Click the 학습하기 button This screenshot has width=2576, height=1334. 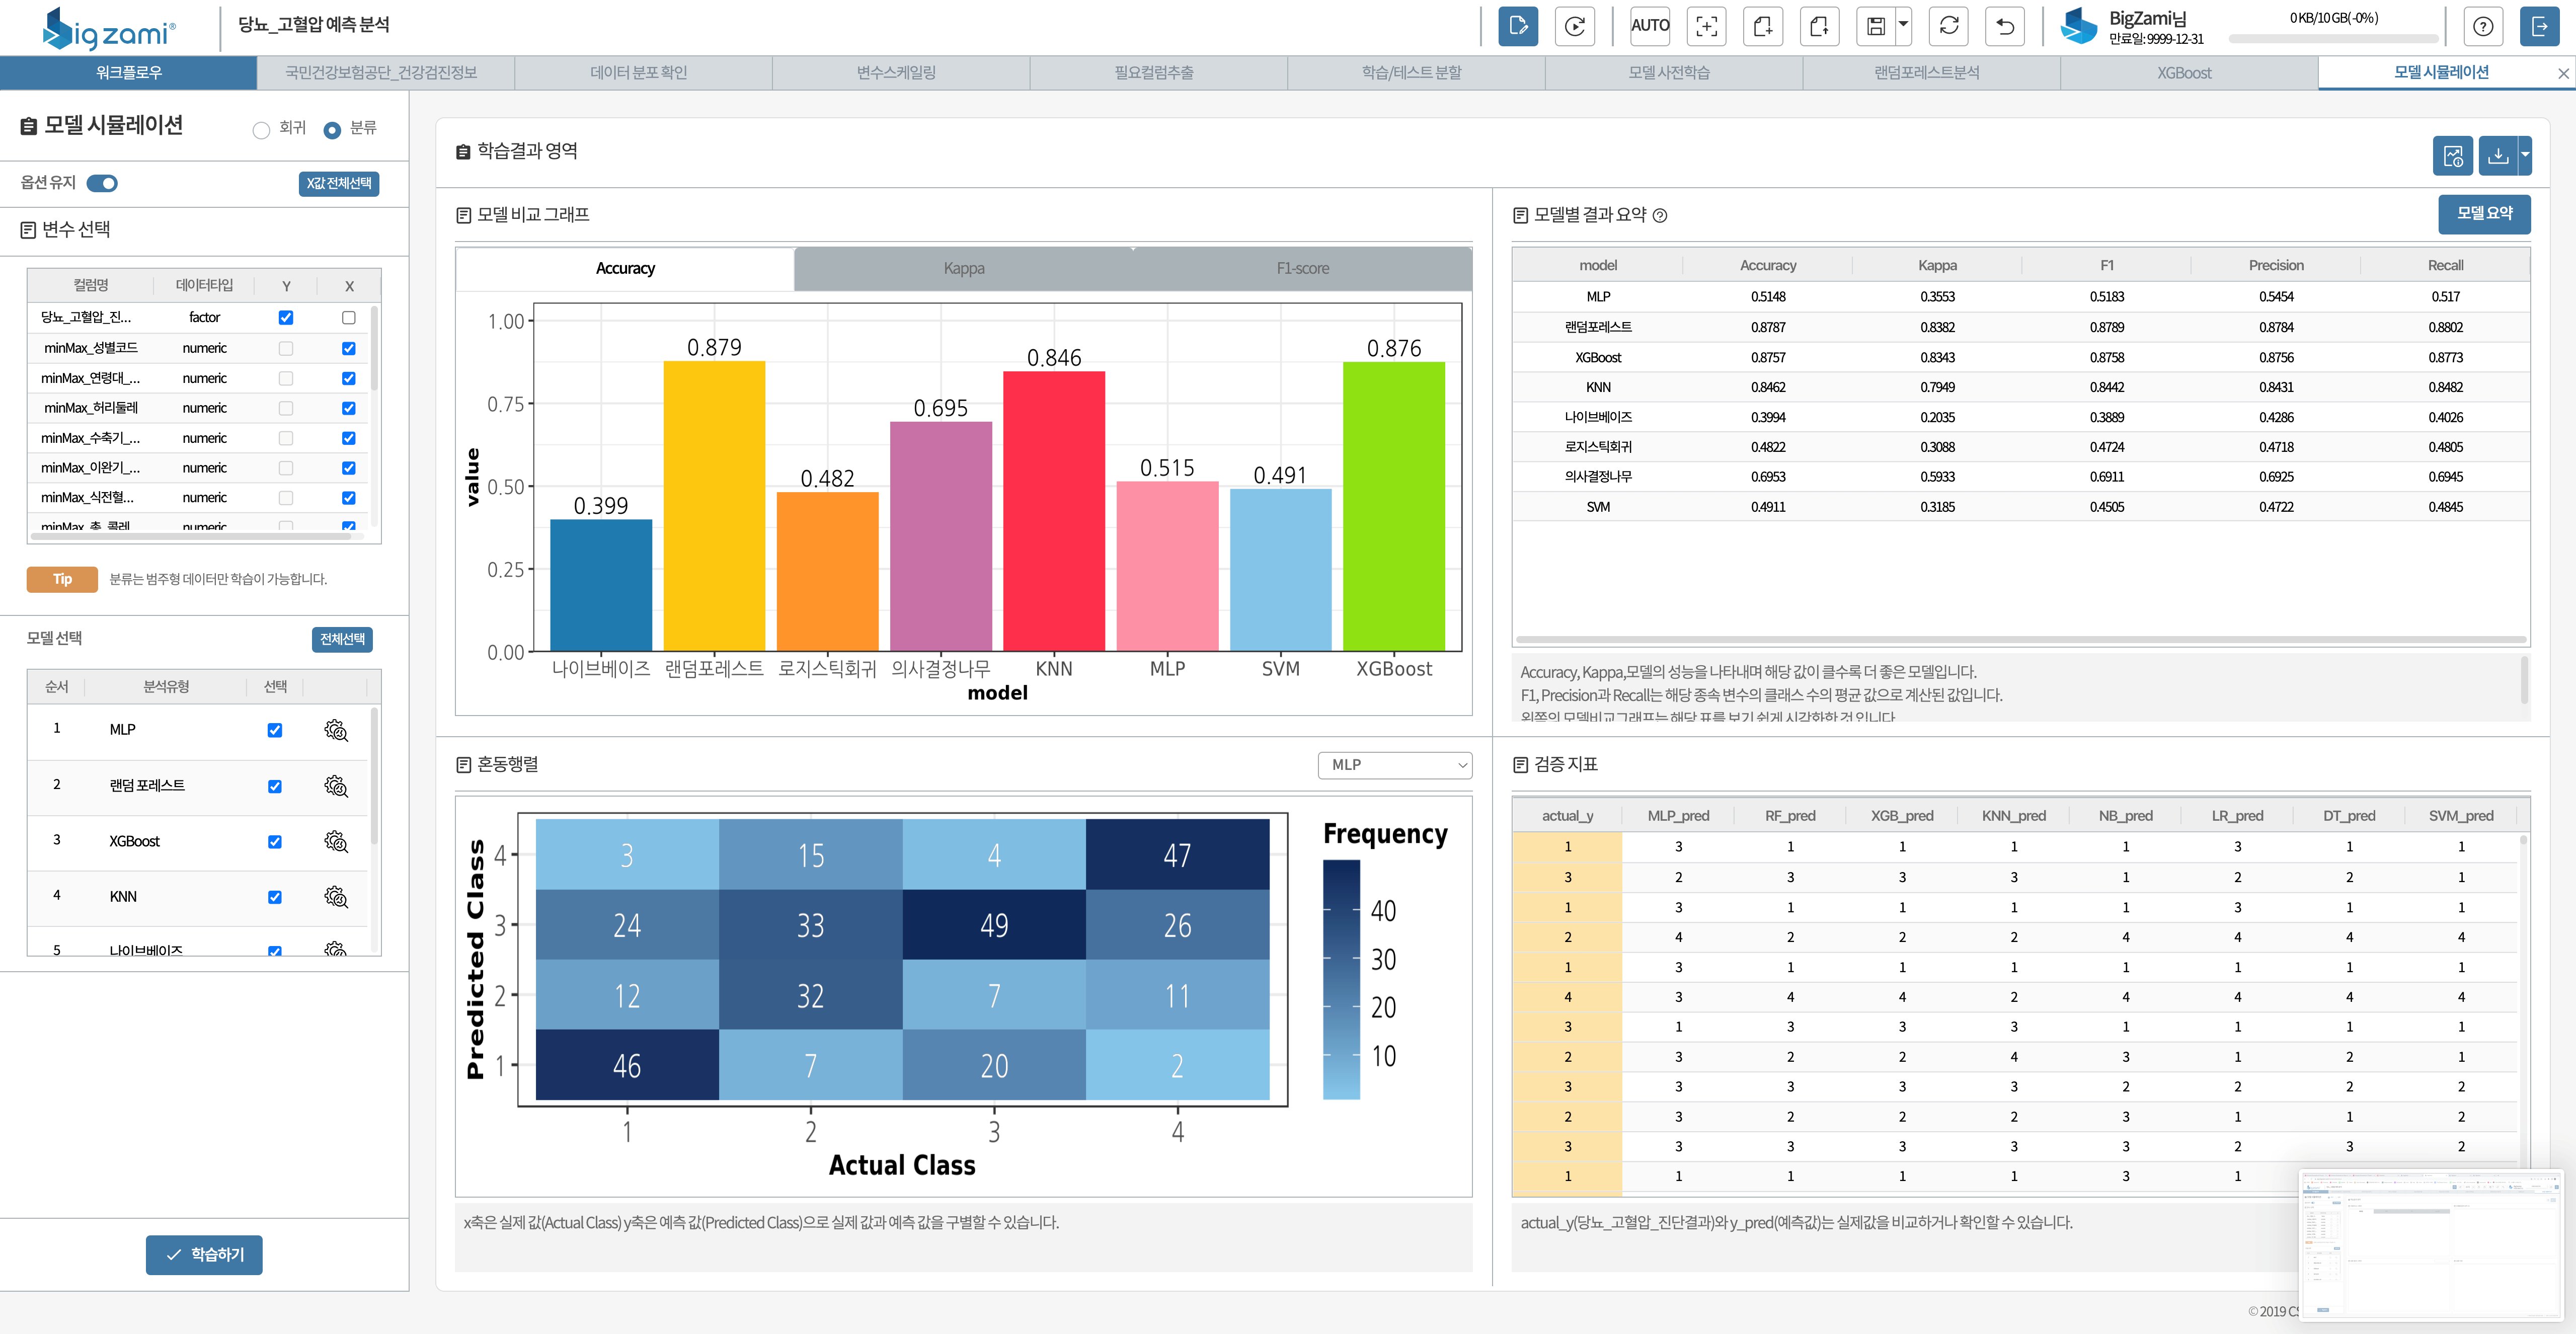click(x=204, y=1255)
